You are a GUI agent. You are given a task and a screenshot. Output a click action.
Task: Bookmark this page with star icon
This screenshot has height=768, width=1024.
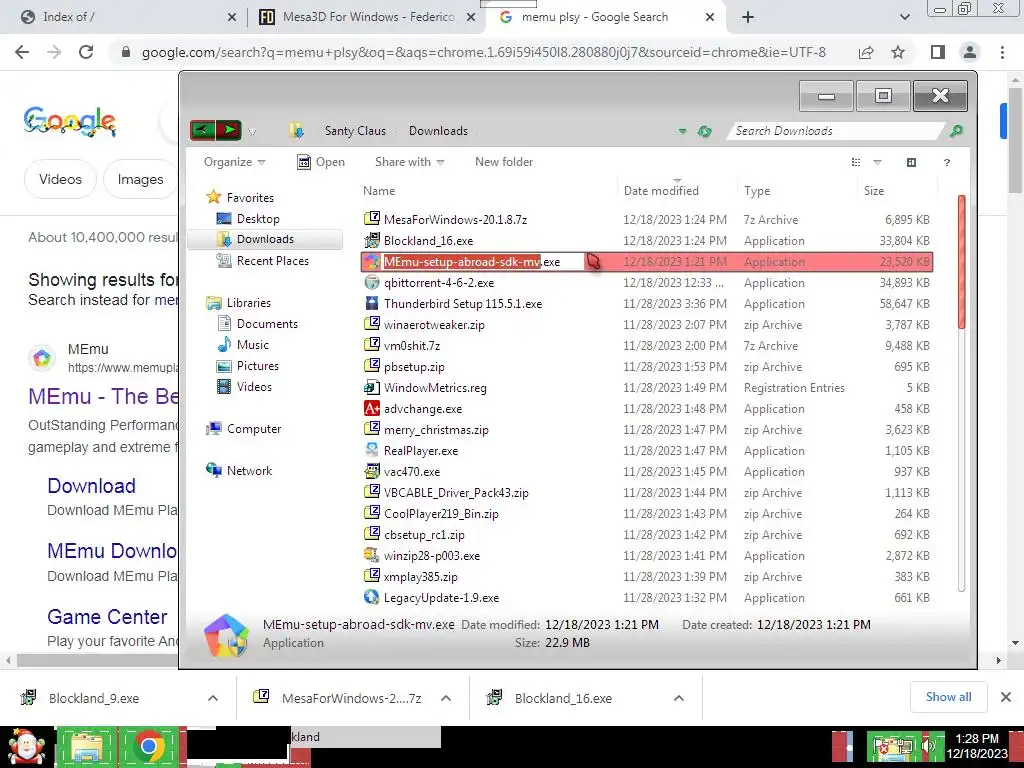[x=898, y=52]
